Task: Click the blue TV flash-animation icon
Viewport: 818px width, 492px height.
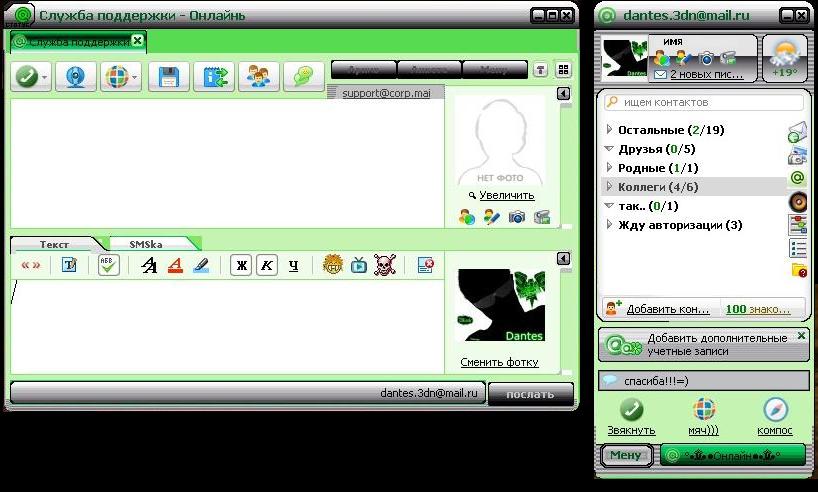Action: pyautogui.click(x=359, y=265)
